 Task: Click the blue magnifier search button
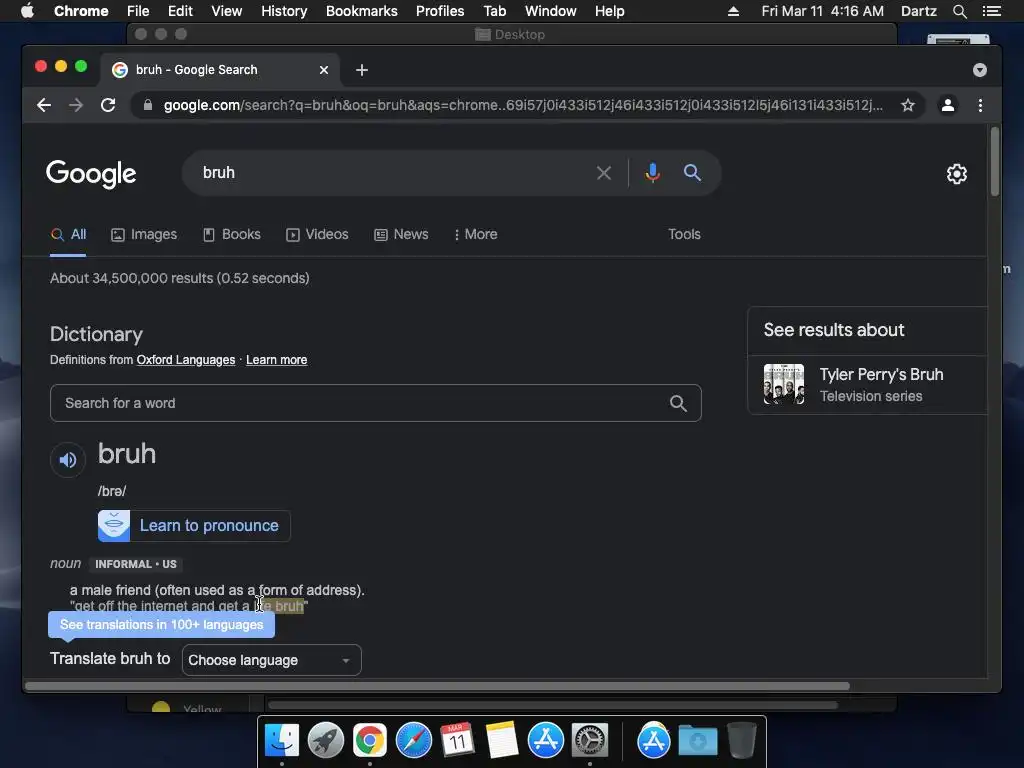(x=692, y=173)
